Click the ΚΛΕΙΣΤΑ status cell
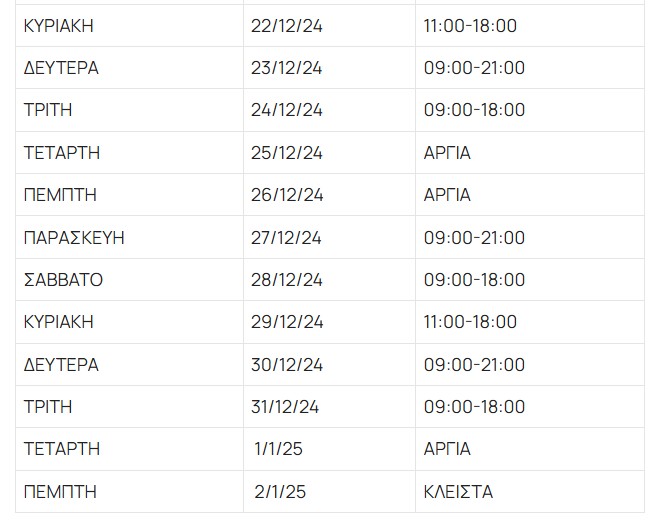646x519 pixels. (458, 492)
